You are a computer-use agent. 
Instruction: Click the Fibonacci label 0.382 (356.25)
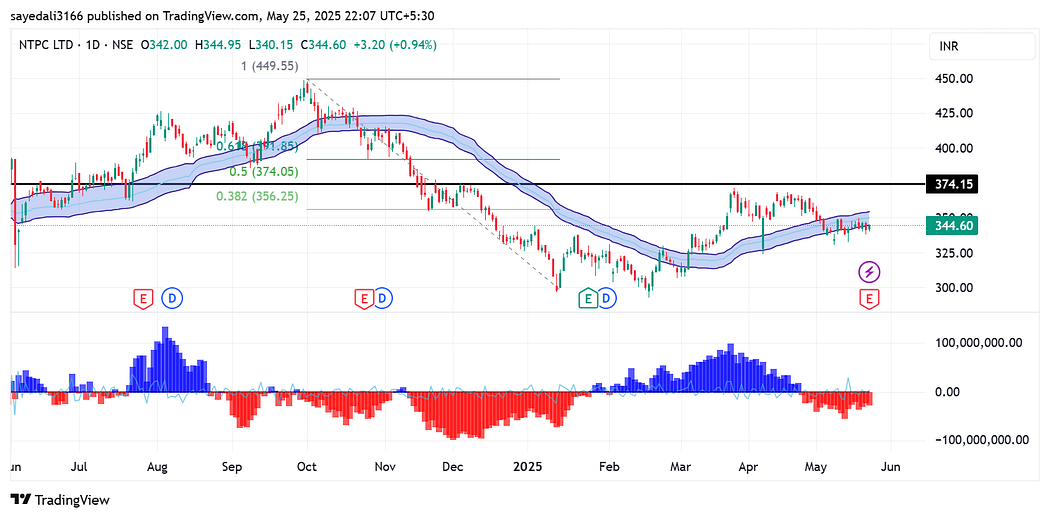coord(257,196)
